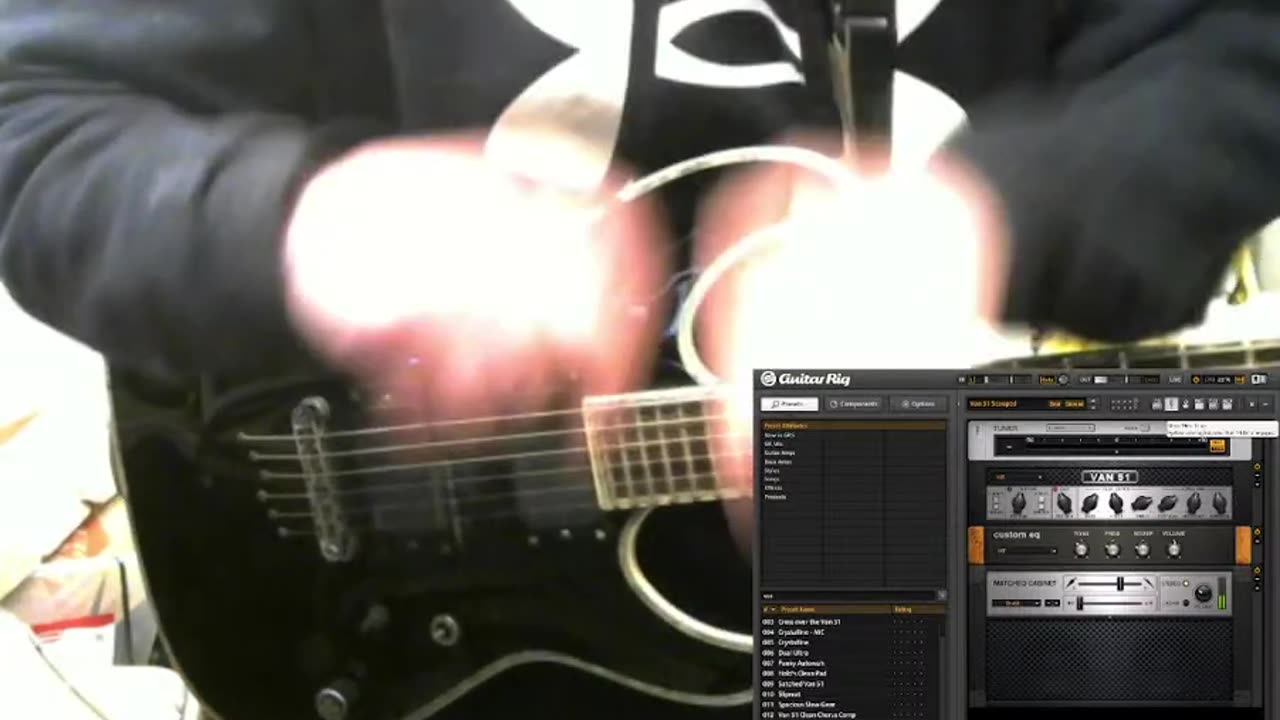The image size is (1280, 720).
Task: Clear the preset search field
Action: (x=941, y=596)
